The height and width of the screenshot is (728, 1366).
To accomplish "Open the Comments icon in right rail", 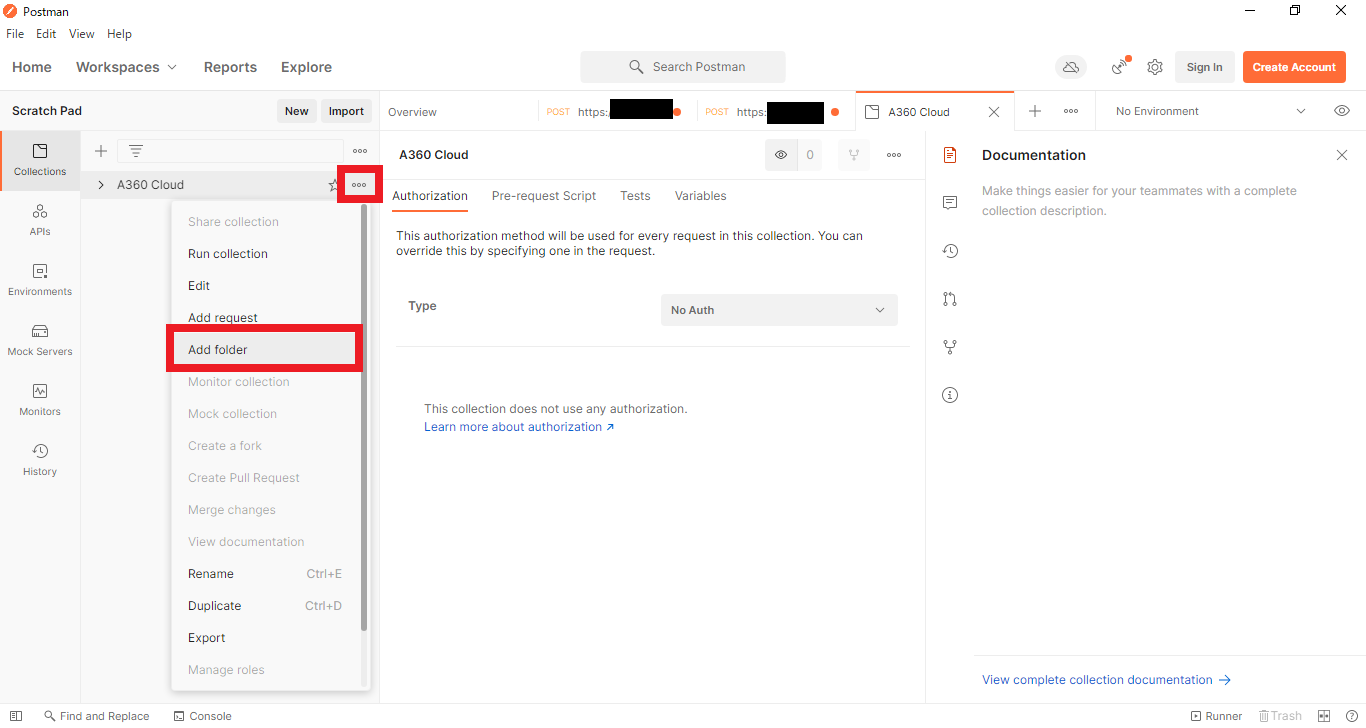I will click(x=950, y=203).
